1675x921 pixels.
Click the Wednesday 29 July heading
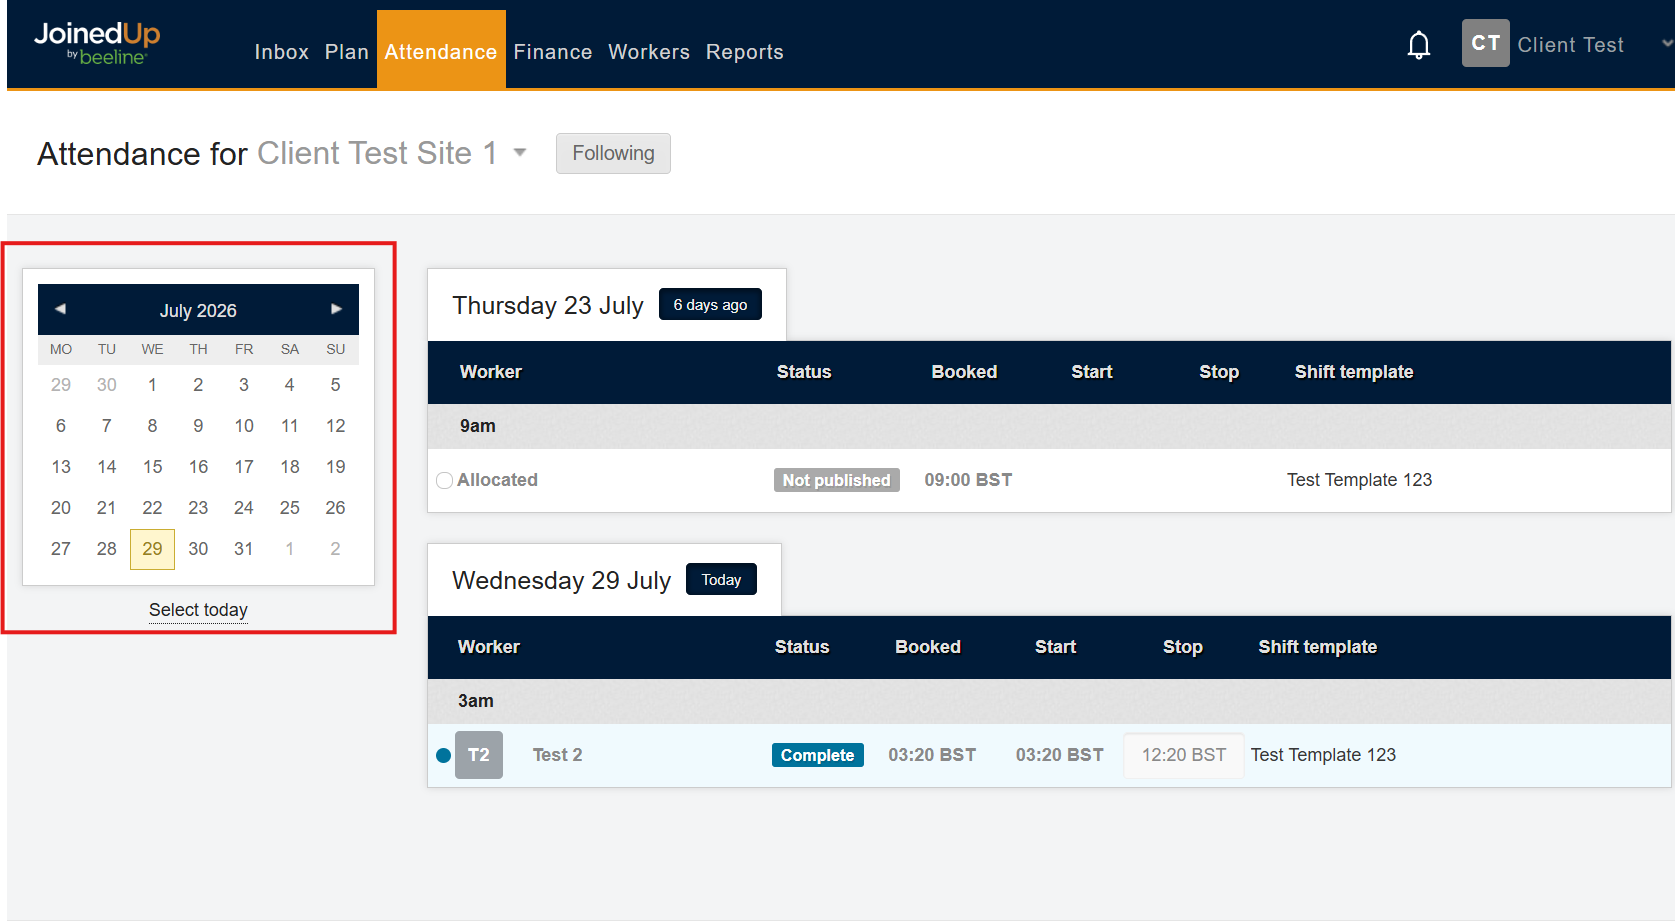(561, 581)
